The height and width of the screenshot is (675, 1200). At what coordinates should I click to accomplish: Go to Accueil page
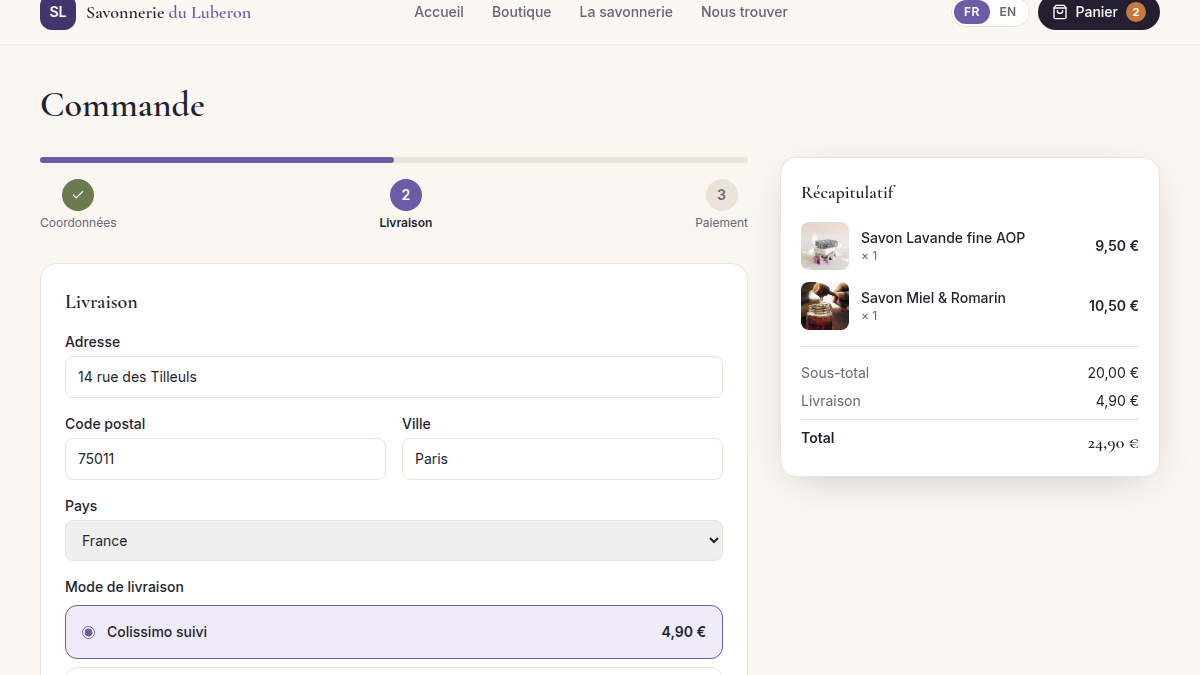pos(439,12)
